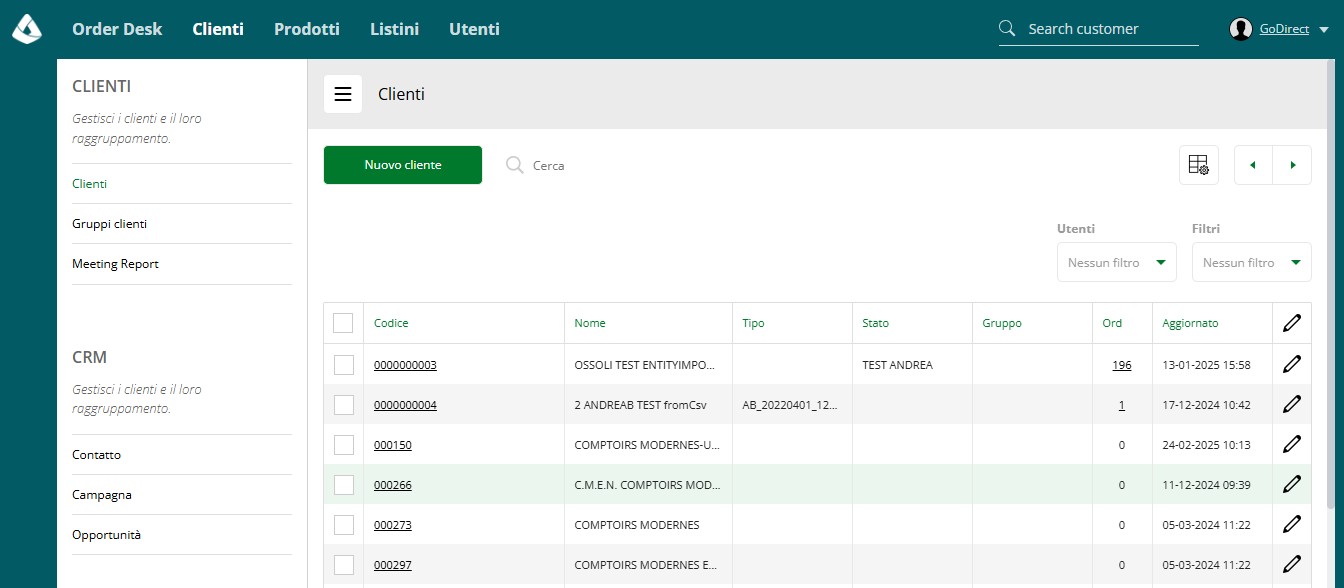Toggle the select-all checkbox in header

[343, 323]
